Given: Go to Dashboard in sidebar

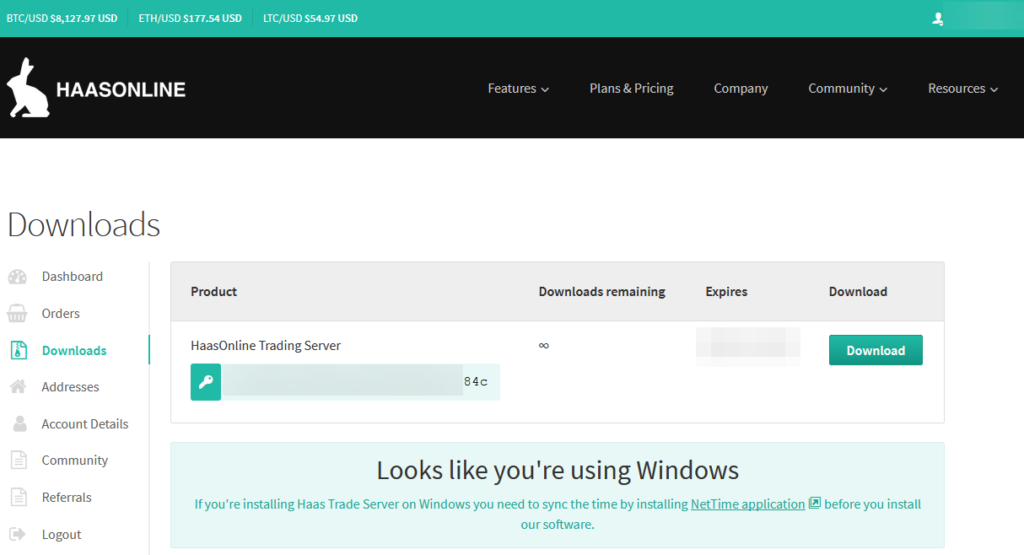Looking at the screenshot, I should pyautogui.click(x=72, y=277).
